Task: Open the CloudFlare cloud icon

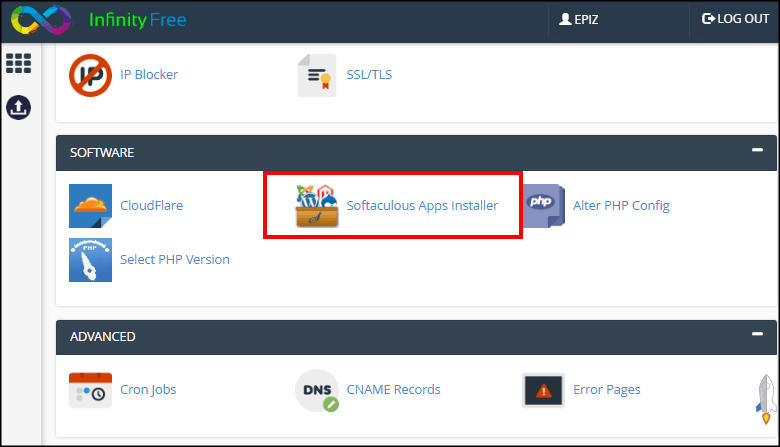Action: [90, 206]
